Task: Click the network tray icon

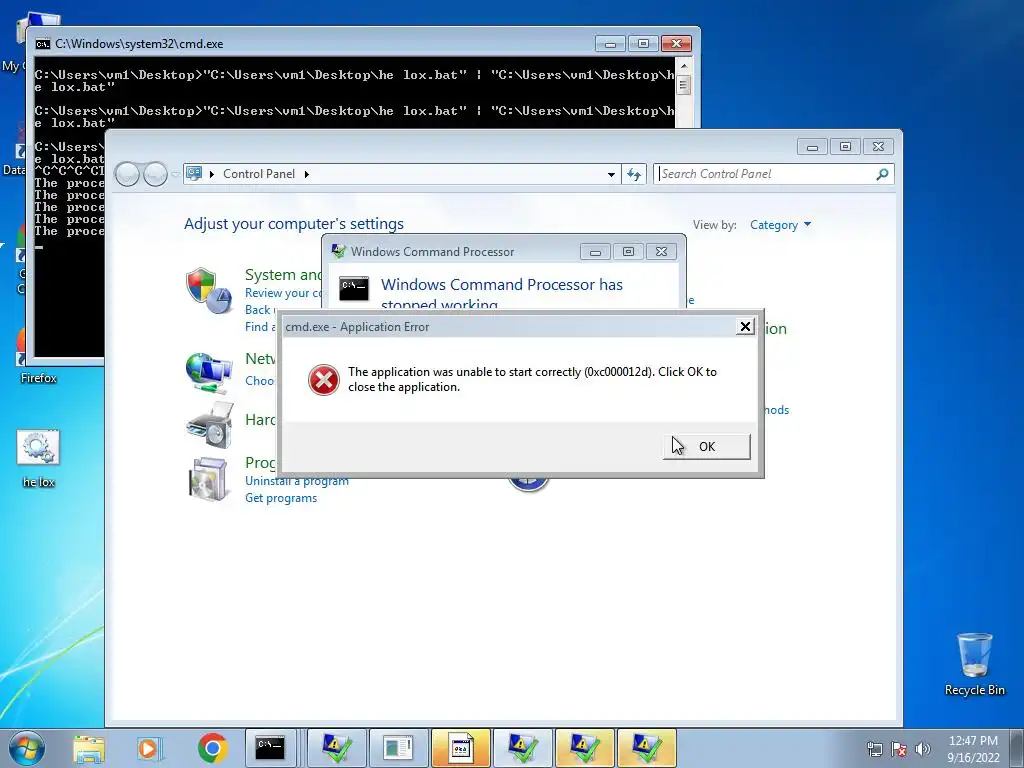Action: coord(874,749)
